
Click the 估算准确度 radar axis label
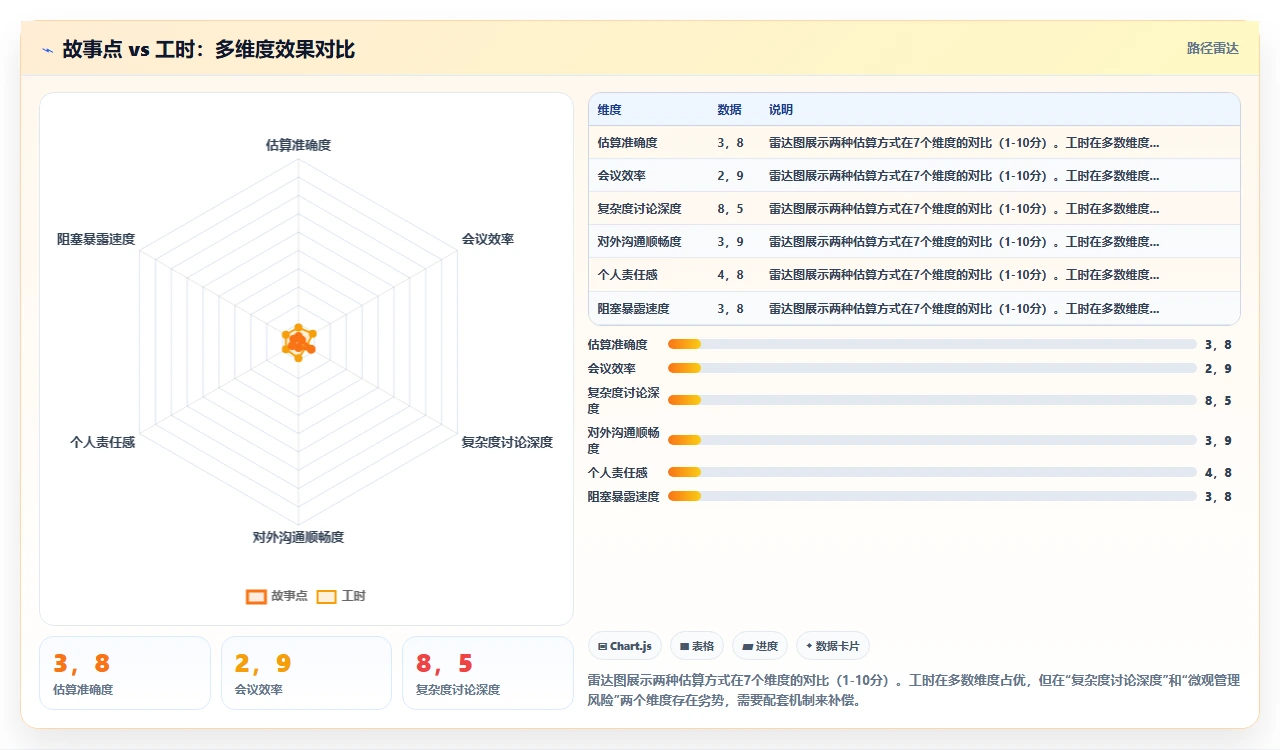(298, 145)
